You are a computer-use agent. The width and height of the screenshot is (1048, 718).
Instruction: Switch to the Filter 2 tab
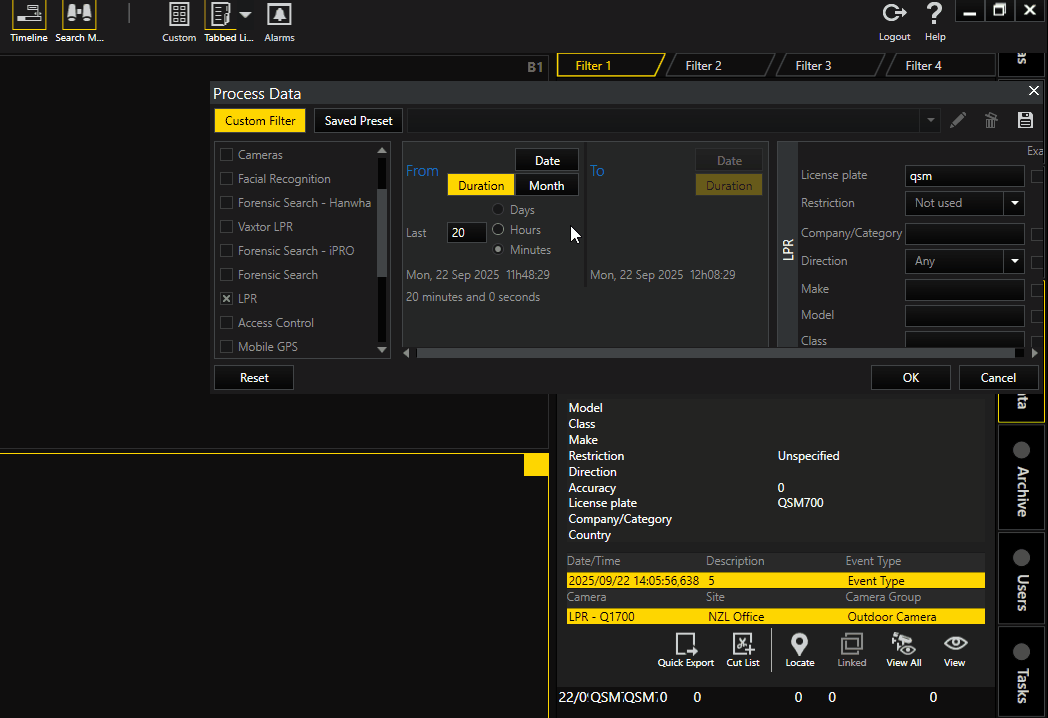703,66
